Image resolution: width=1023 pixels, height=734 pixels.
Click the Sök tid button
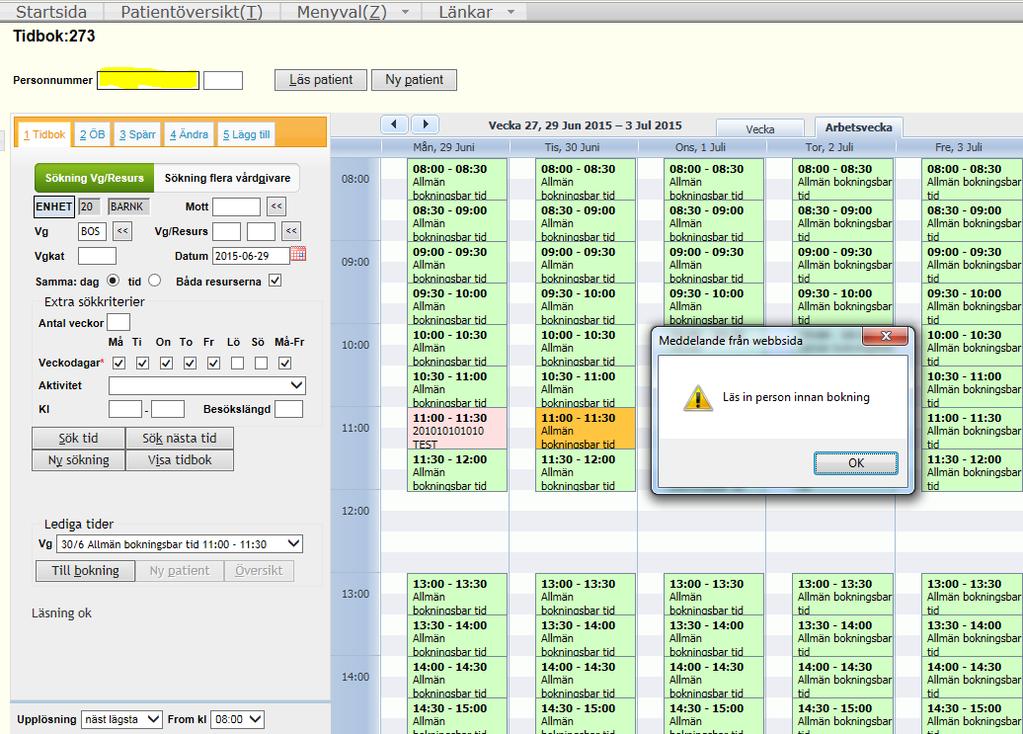coord(78,438)
